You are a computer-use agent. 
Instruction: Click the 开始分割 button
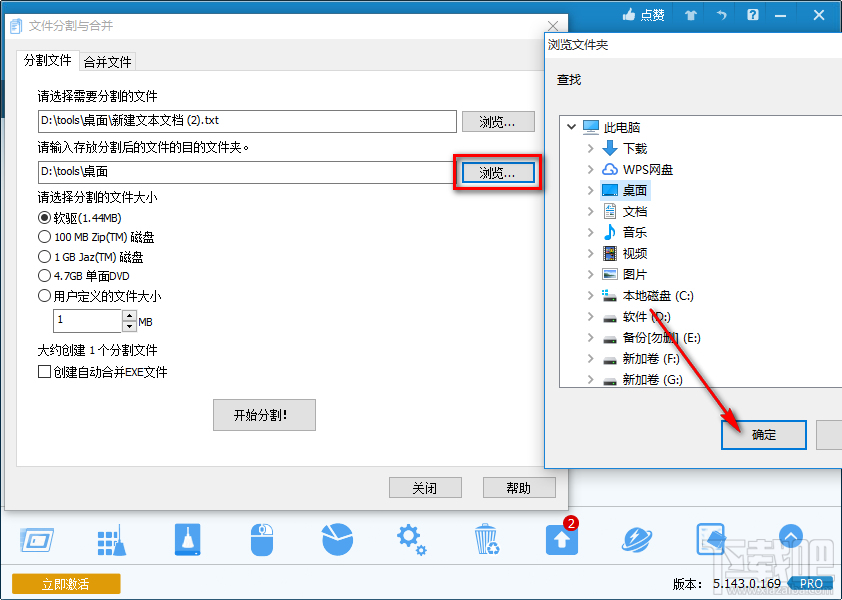[264, 415]
